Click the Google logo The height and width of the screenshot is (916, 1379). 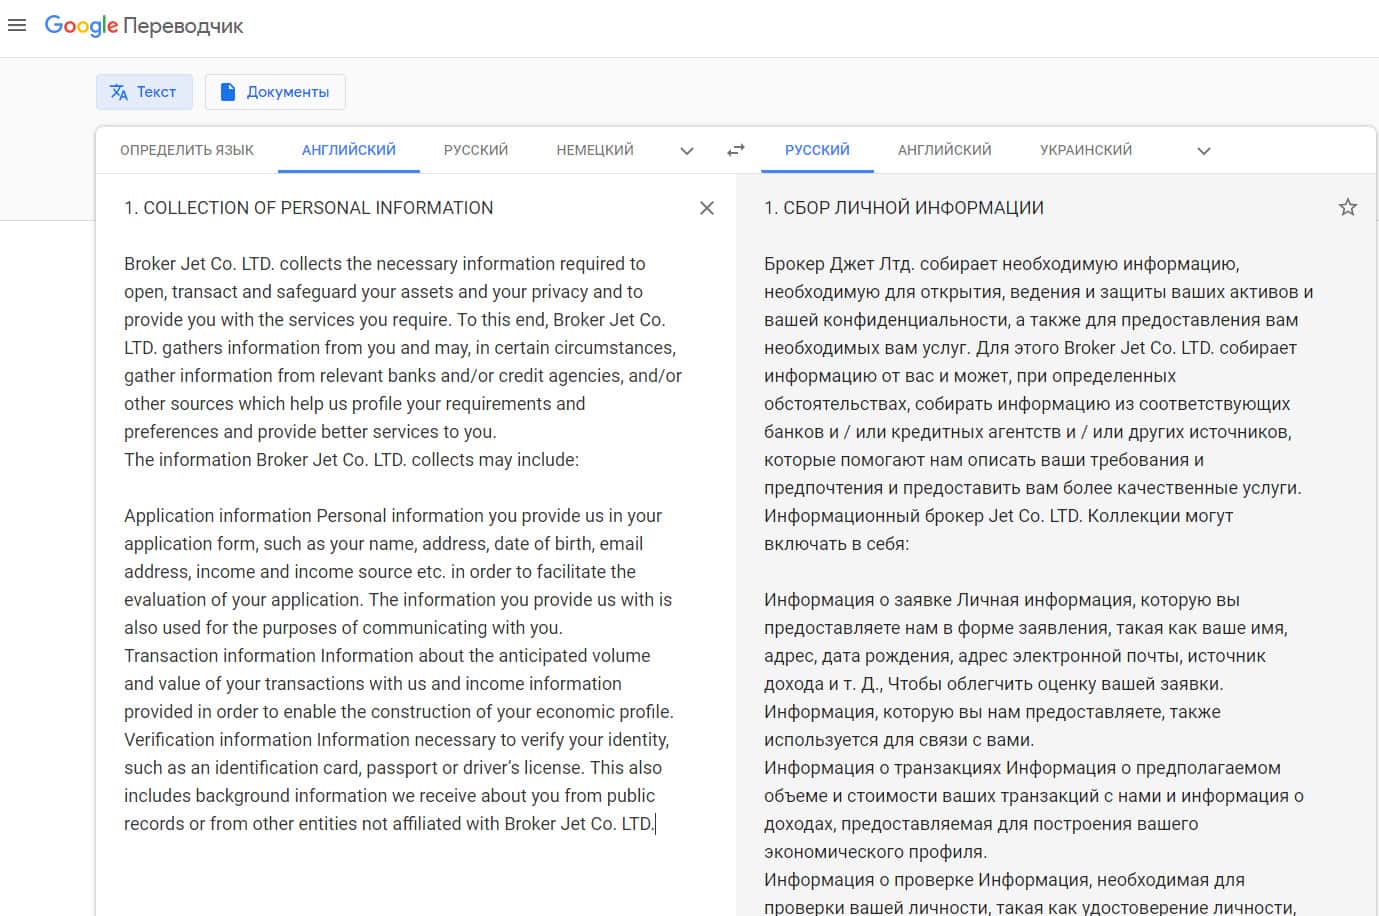tap(81, 26)
